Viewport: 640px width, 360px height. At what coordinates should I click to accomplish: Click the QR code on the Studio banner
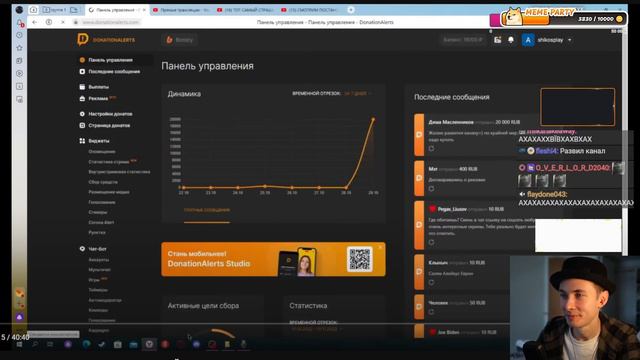(360, 259)
